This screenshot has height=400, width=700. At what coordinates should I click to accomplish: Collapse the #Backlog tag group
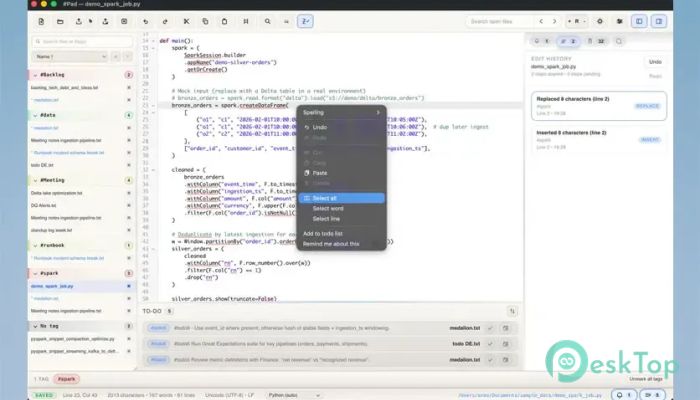click(x=35, y=75)
